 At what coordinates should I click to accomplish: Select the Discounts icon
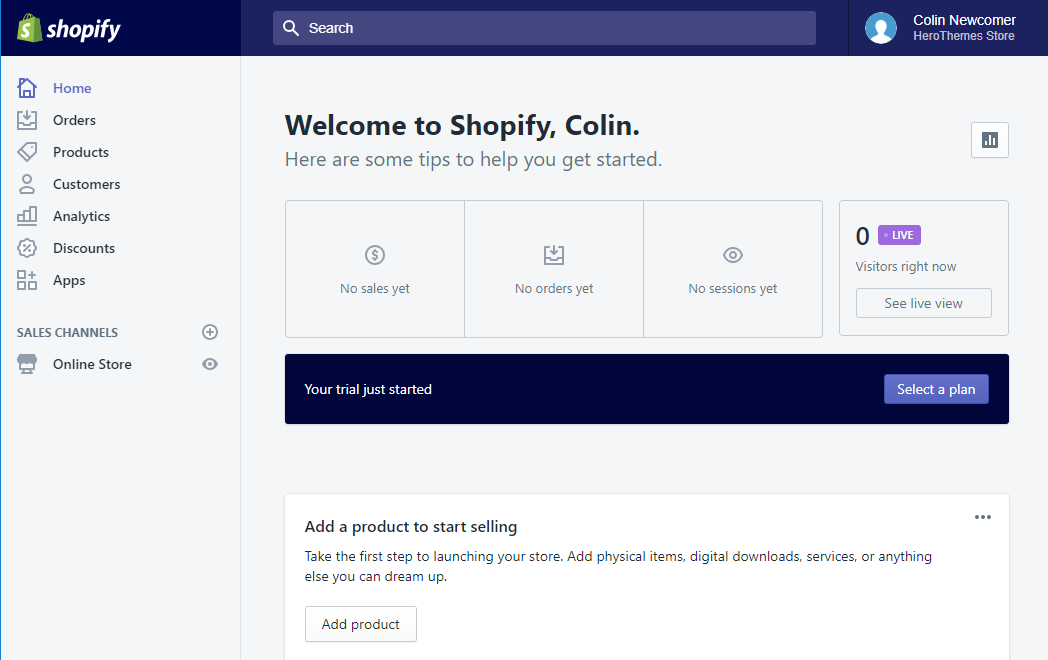tap(27, 248)
